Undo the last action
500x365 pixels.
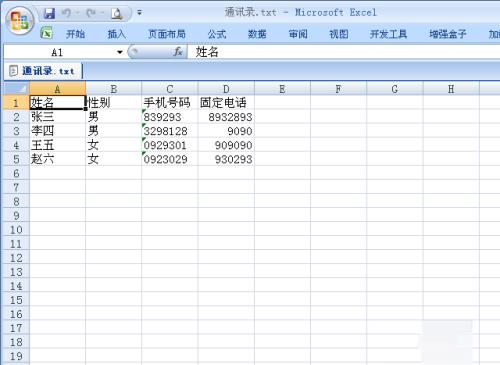pyautogui.click(x=66, y=13)
